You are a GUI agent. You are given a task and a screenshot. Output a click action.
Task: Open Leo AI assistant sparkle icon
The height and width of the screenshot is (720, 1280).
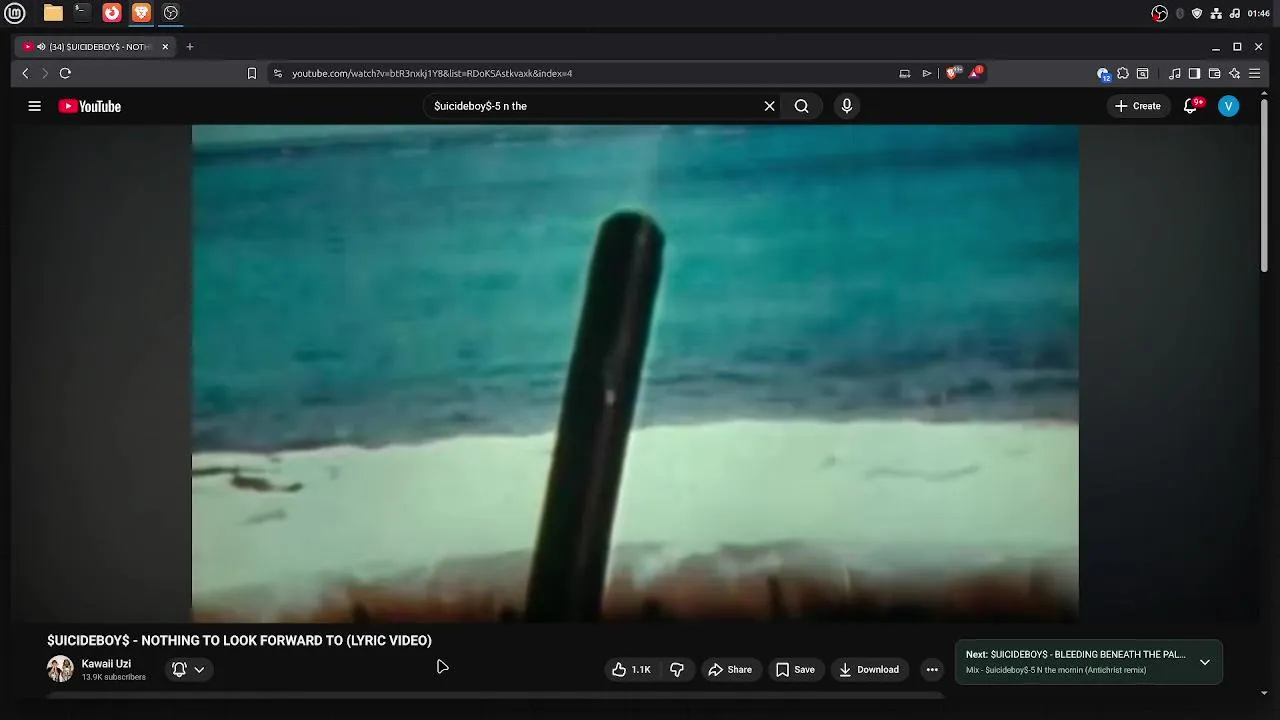[1235, 73]
